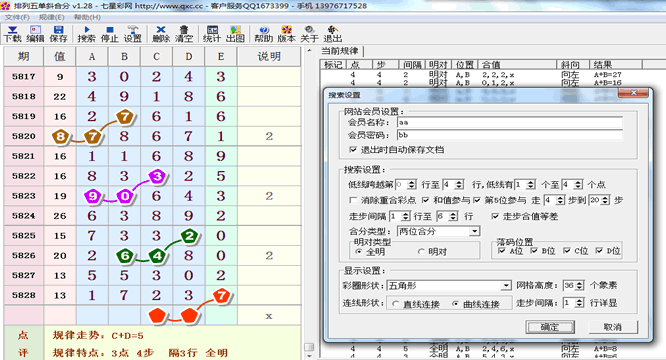Viewport: 666px width, 360px height.
Task: Select 全明 radio button
Action: (359, 252)
